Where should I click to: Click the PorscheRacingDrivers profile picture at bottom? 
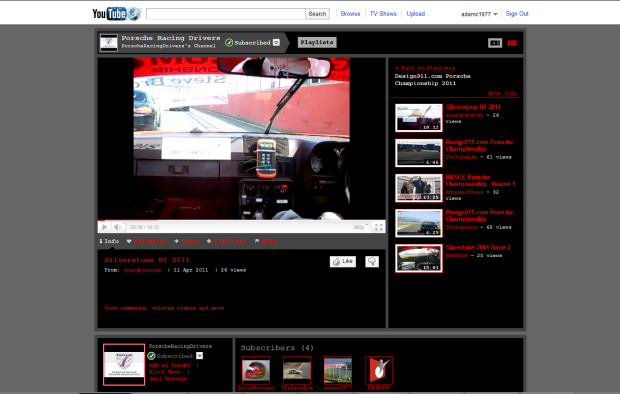(124, 364)
